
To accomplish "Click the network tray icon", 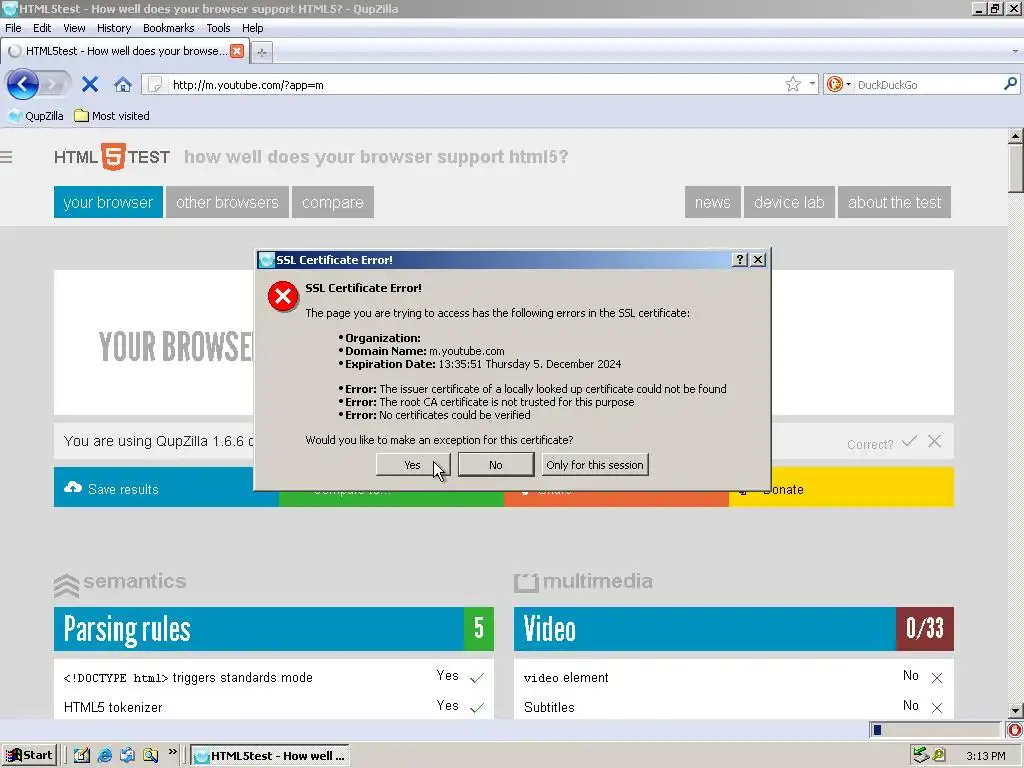I will [921, 756].
